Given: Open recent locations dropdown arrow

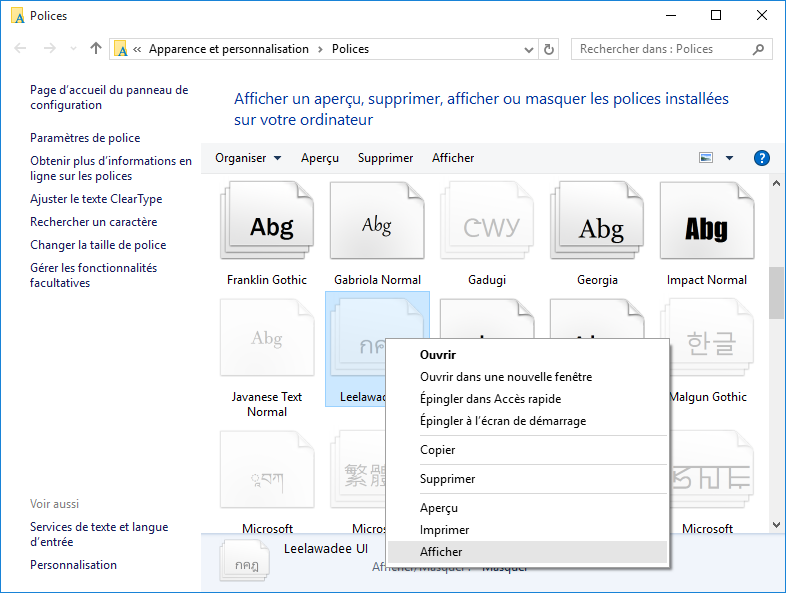Looking at the screenshot, I should tap(74, 49).
